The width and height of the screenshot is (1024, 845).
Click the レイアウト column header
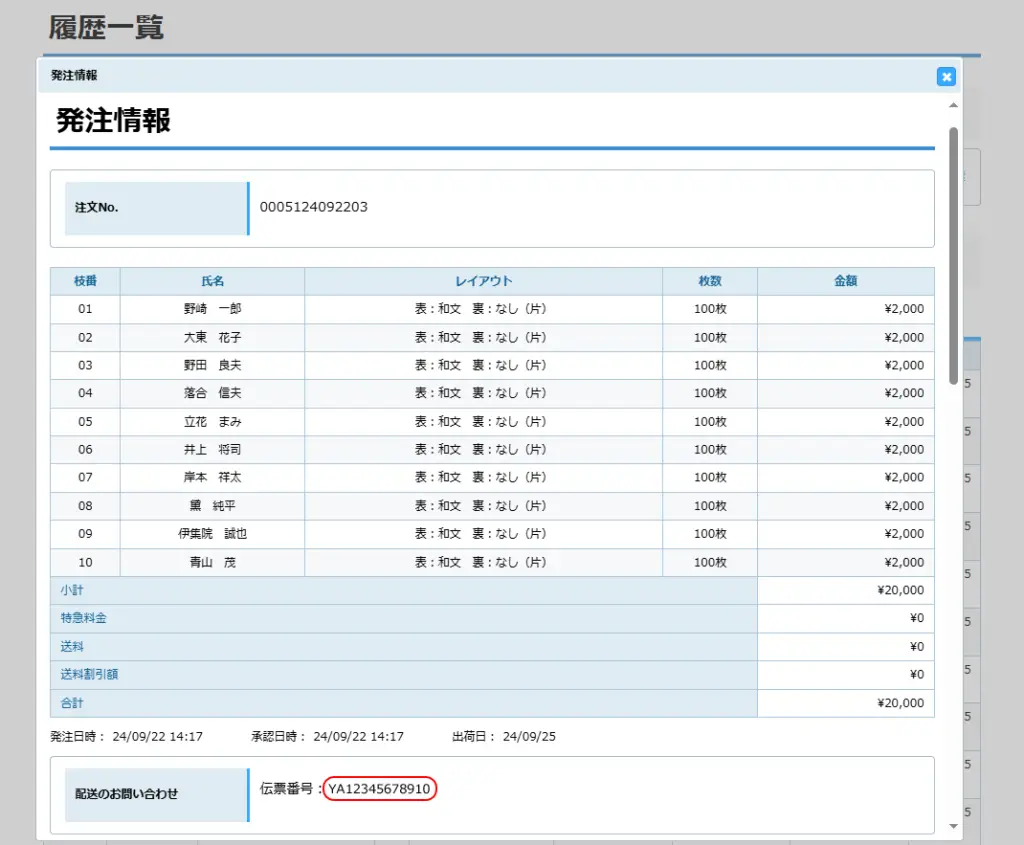(483, 281)
